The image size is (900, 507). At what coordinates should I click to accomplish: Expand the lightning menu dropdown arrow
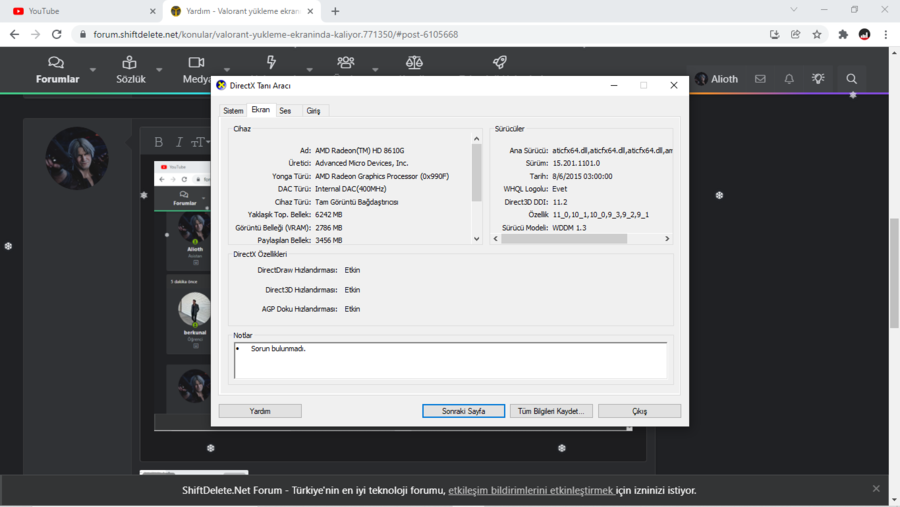coord(309,70)
